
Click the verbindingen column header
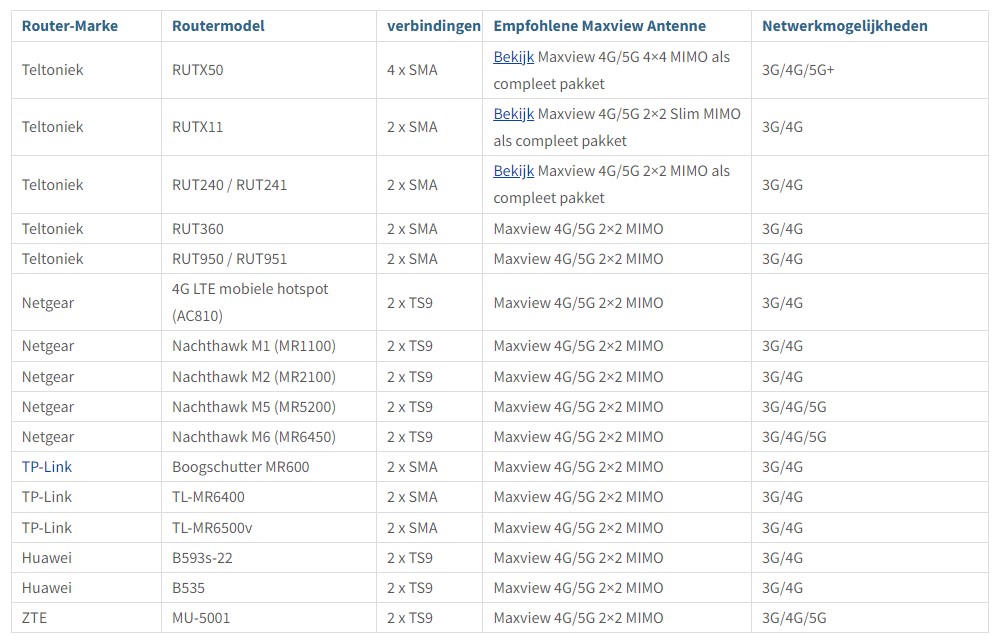(433, 26)
